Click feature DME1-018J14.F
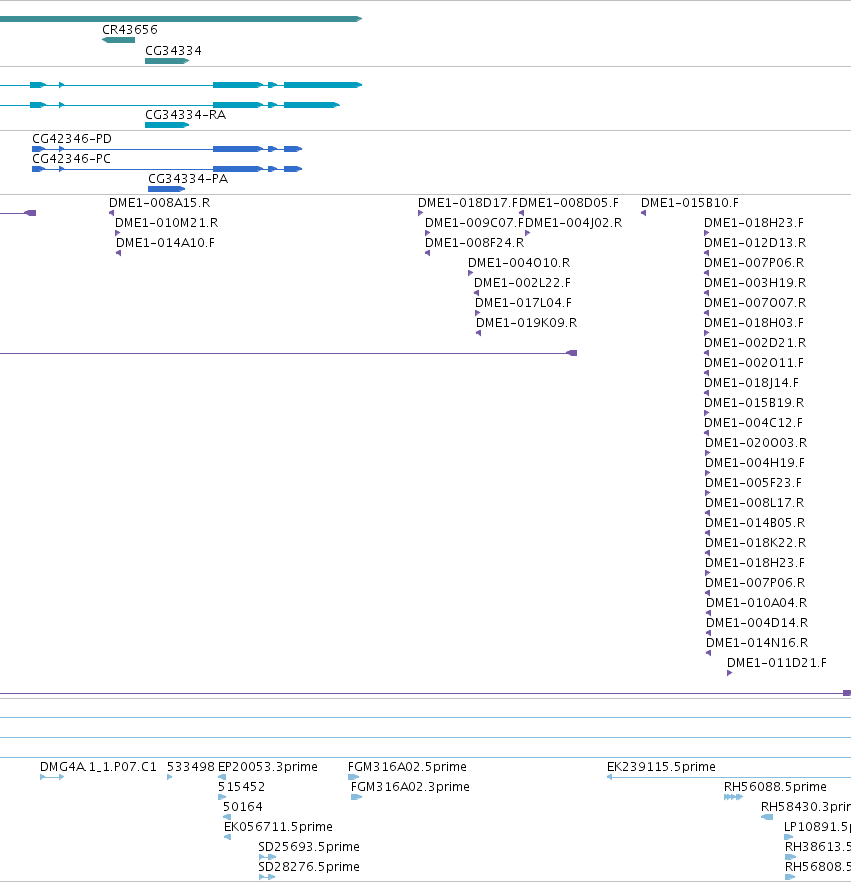 [751, 382]
